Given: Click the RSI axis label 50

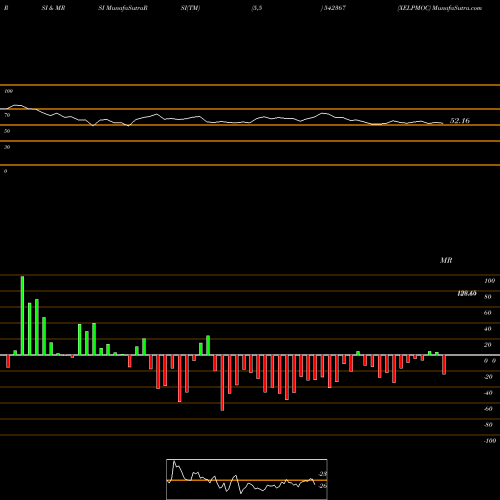Looking at the screenshot, I should 7,131.
